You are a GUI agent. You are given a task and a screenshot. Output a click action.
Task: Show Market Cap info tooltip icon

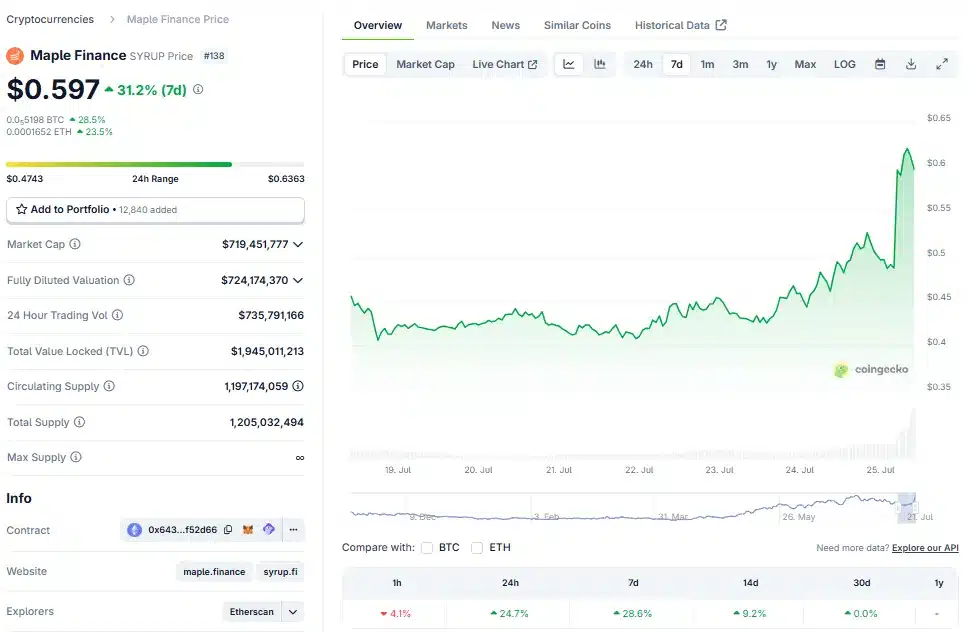click(x=75, y=244)
